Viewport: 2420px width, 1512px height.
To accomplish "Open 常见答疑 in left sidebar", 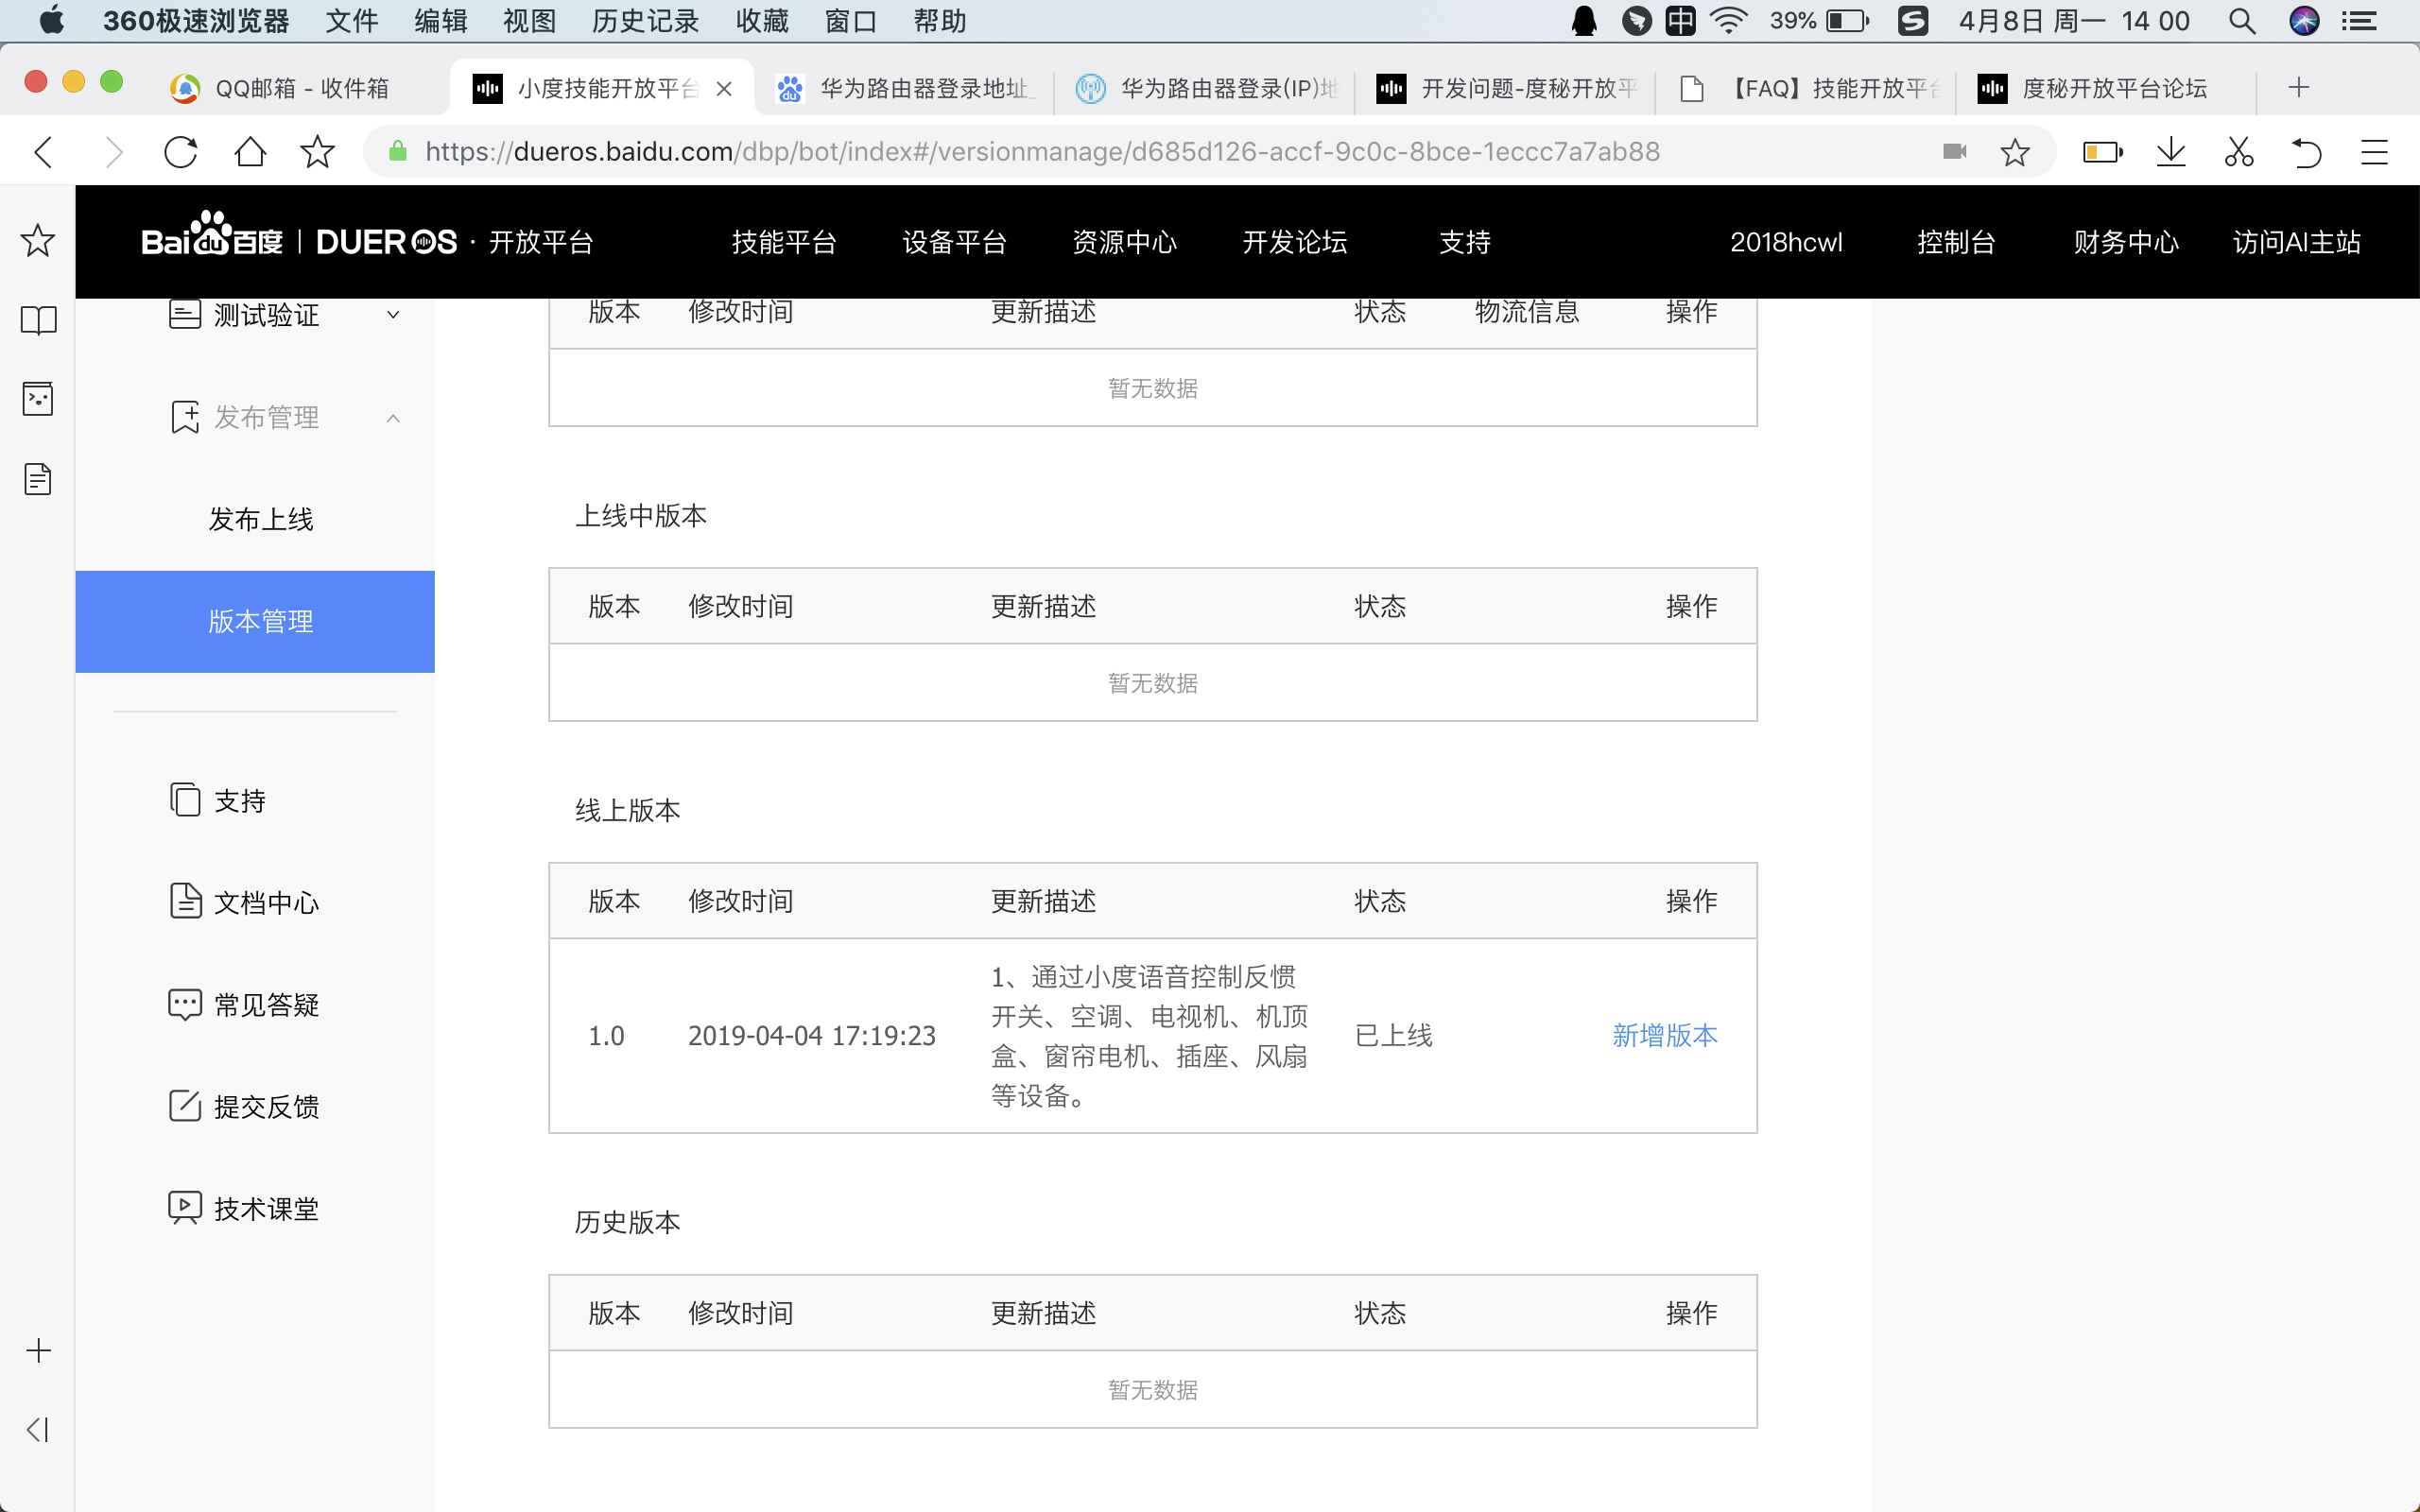I will point(244,1004).
